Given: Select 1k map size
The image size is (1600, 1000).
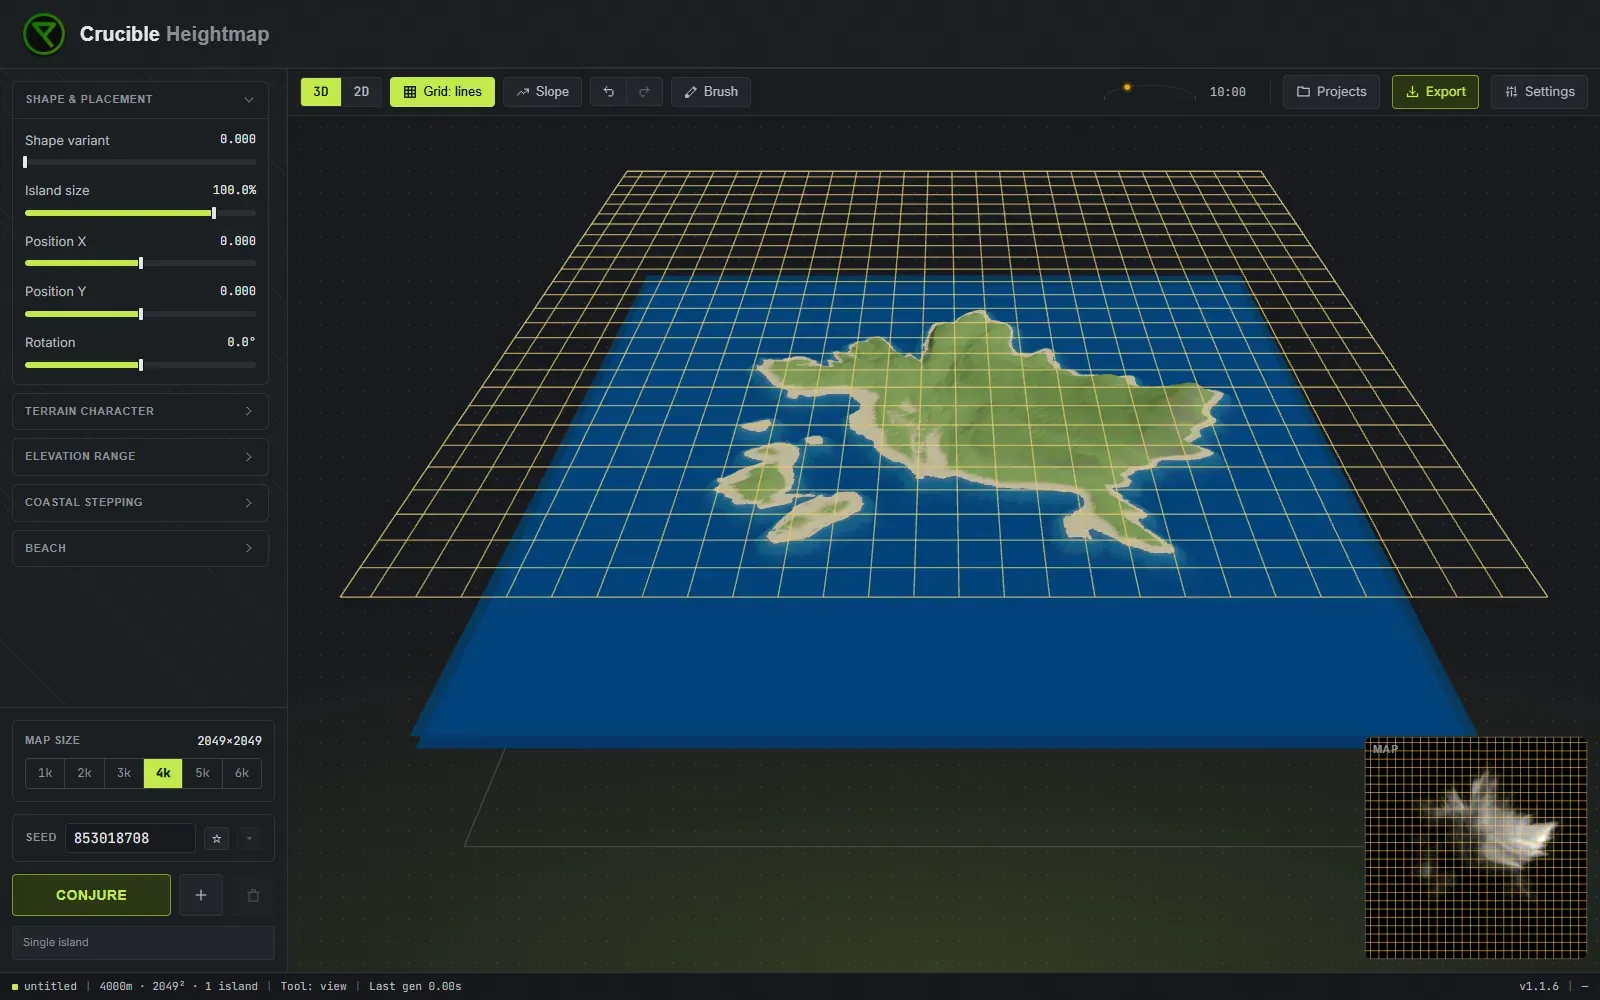Looking at the screenshot, I should coord(45,773).
